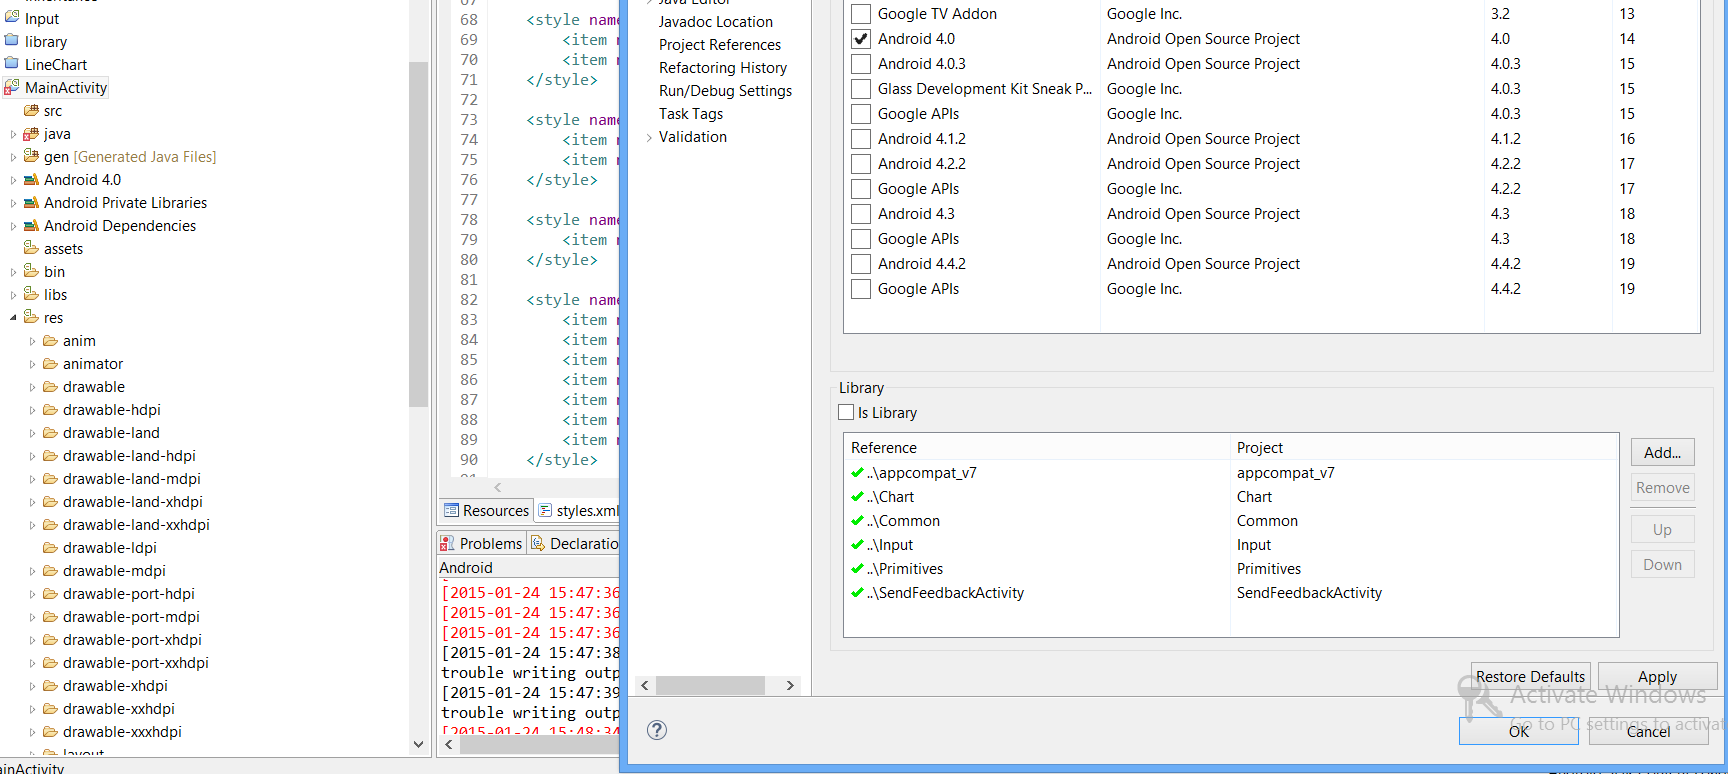Select Javadoc Location in properties list
Viewport: 1728px width, 774px height.
tap(715, 22)
